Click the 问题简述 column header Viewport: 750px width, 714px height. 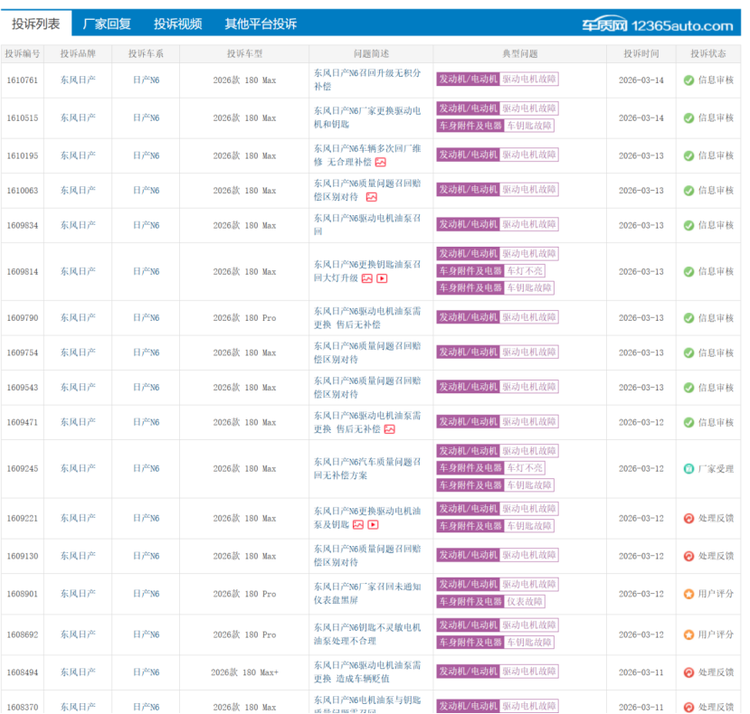(x=371, y=54)
